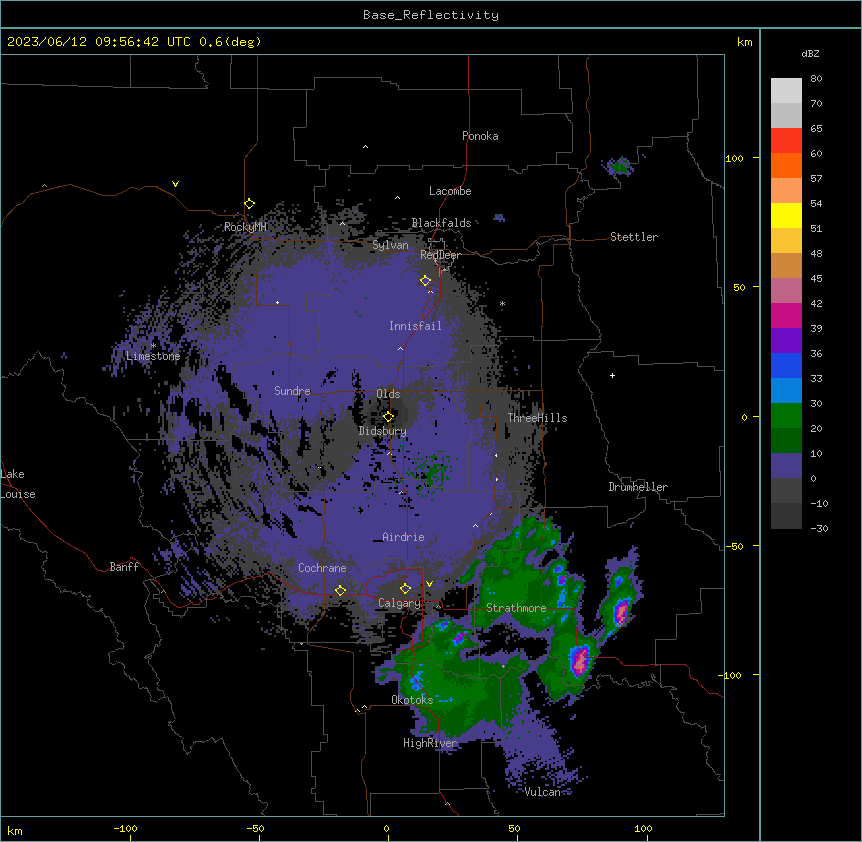Click the dBZ legend heading
Image resolution: width=862 pixels, height=842 pixels.
coord(810,53)
